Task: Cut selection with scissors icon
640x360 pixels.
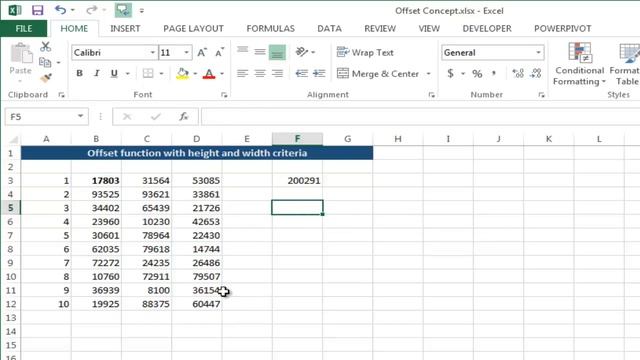Action: [x=45, y=47]
